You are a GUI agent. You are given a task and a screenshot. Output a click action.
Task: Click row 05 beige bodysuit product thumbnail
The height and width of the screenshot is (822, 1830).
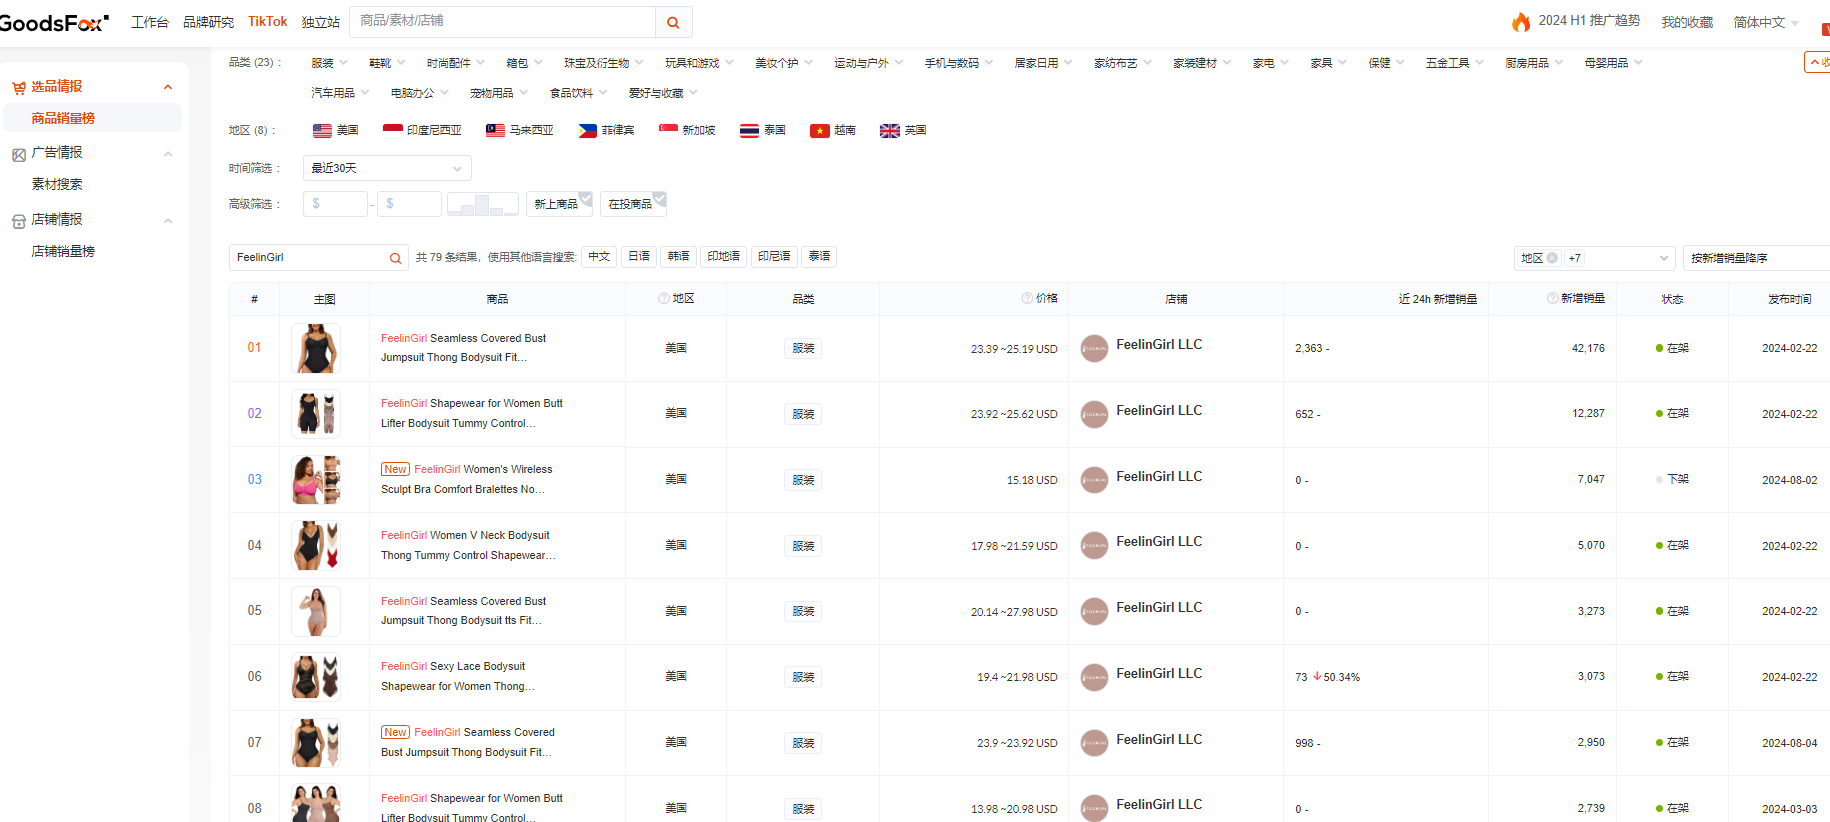point(316,611)
